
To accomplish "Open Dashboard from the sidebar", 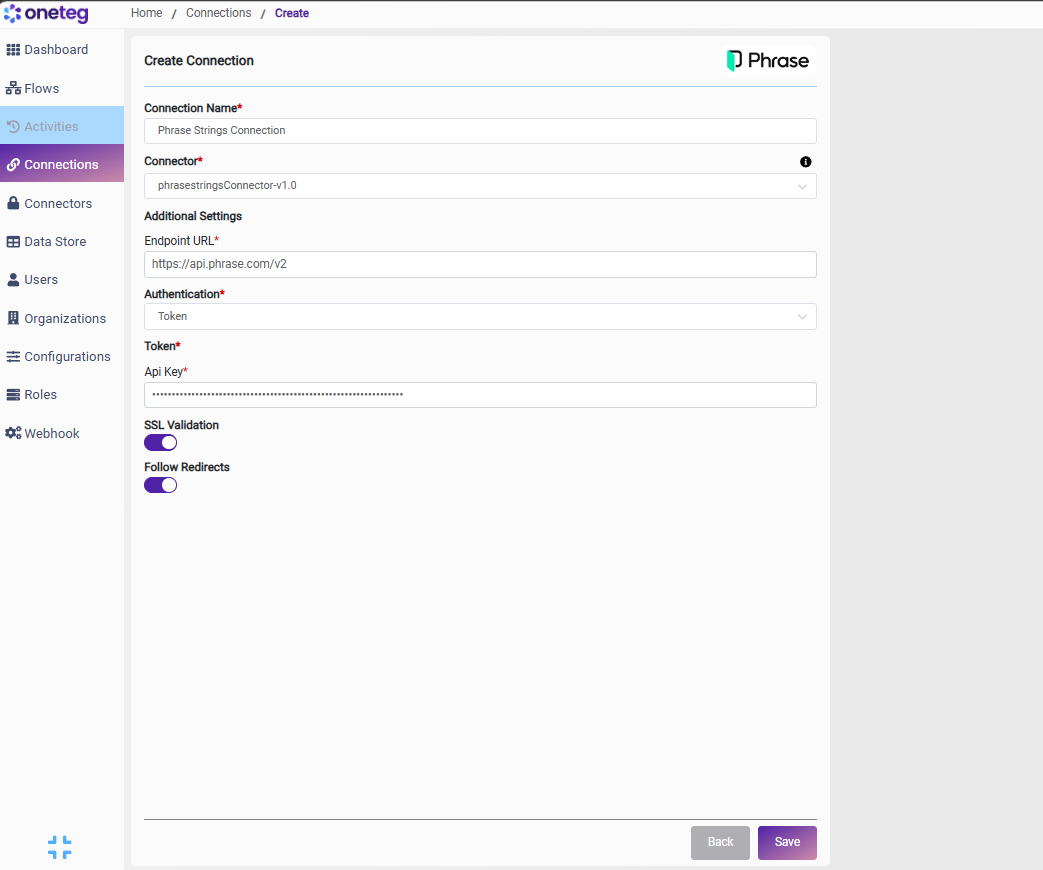I will 62,50.
